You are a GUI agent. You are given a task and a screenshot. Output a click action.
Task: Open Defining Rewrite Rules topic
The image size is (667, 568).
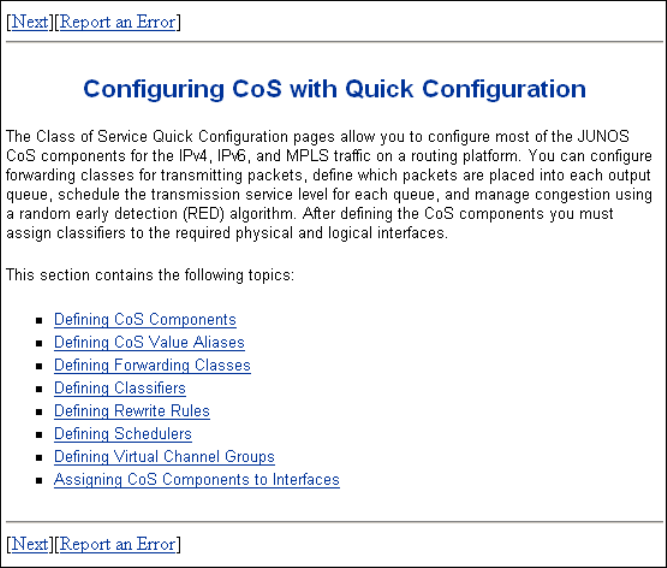(x=132, y=411)
